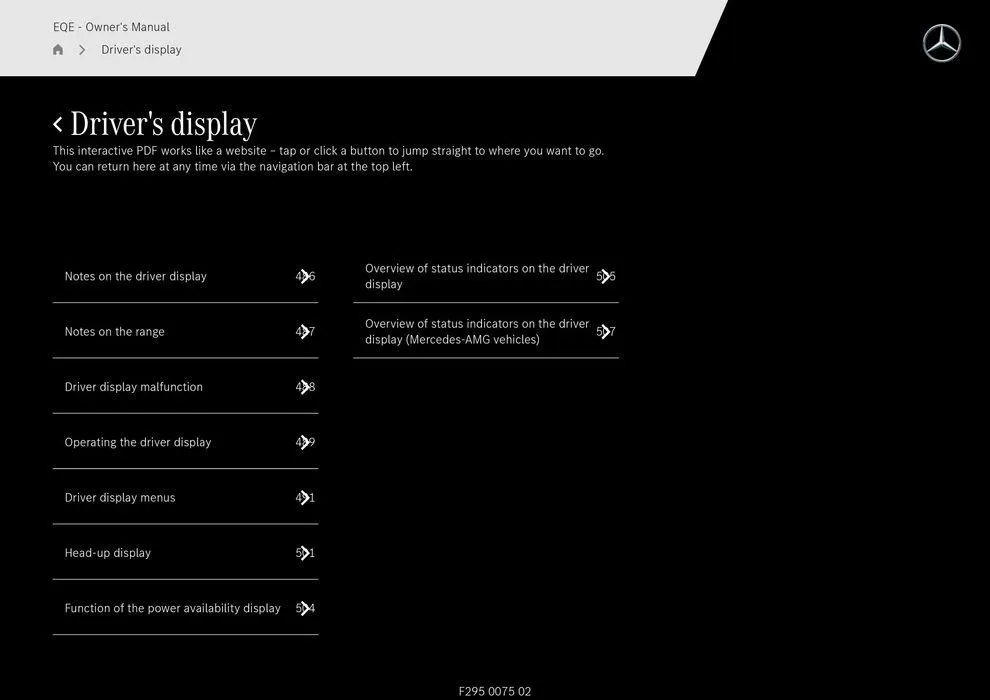The image size is (990, 700).
Task: Click the breadcrumb separator chevron icon
Action: pos(82,50)
